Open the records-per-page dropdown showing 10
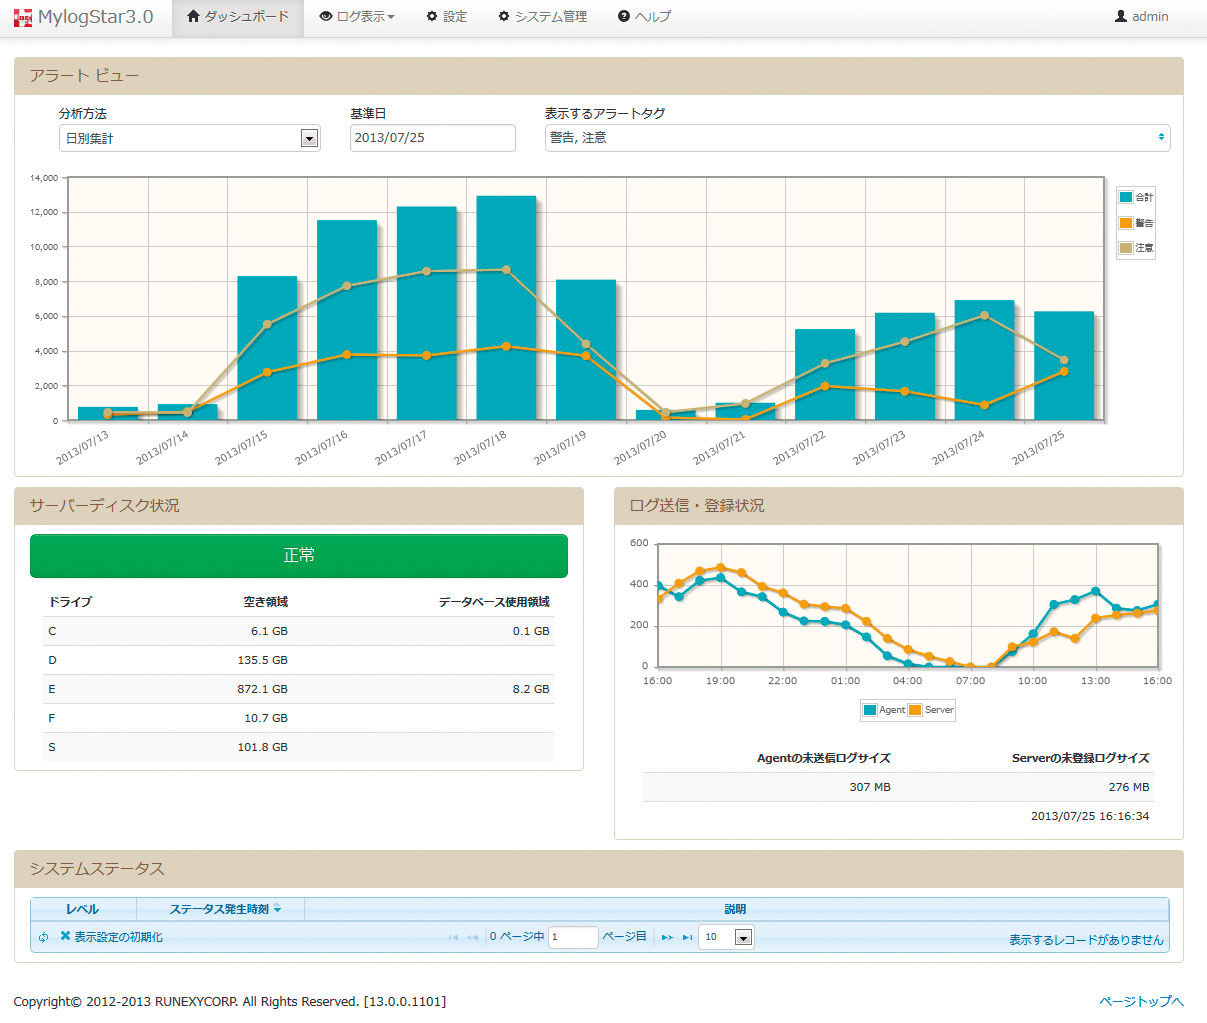 [727, 937]
